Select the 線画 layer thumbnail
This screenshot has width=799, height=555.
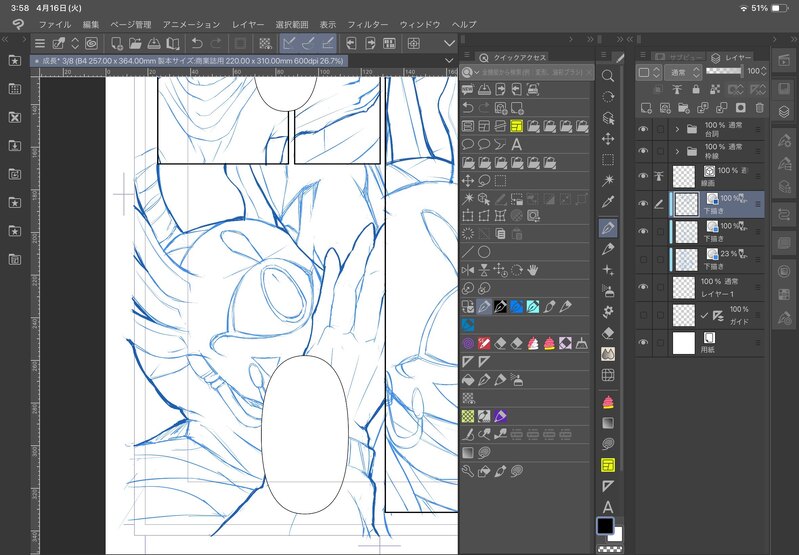click(x=684, y=176)
